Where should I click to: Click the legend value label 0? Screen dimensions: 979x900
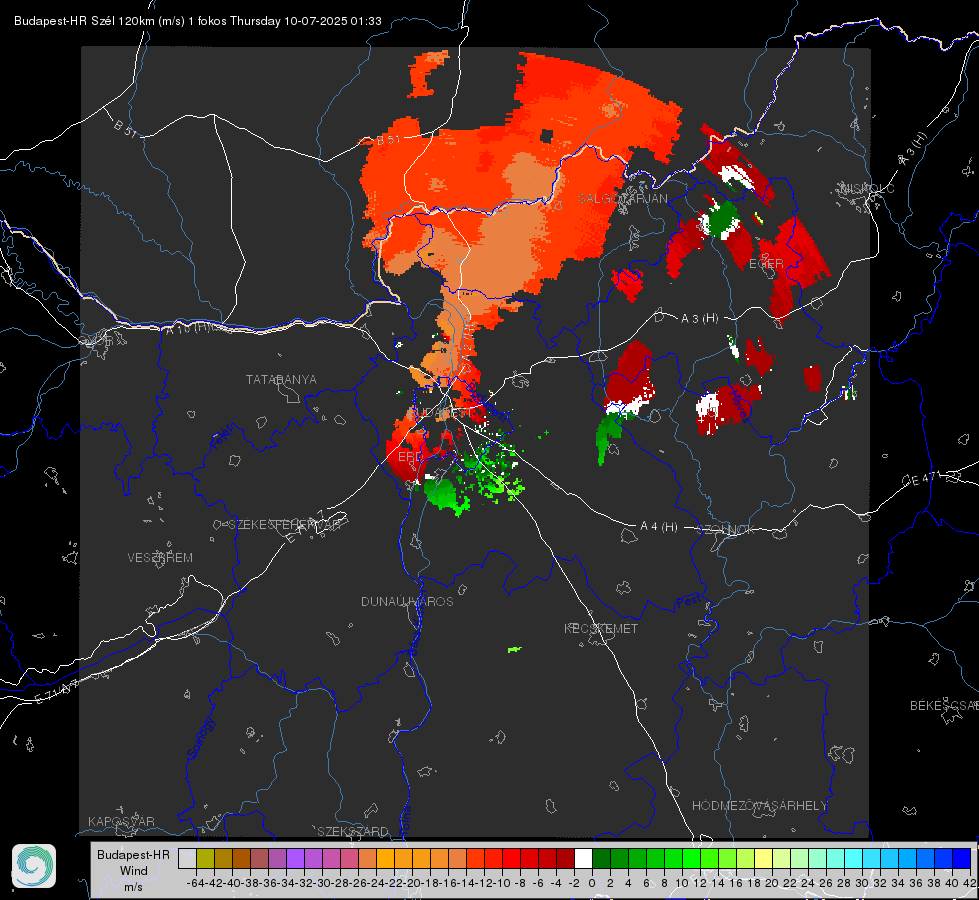pos(592,883)
